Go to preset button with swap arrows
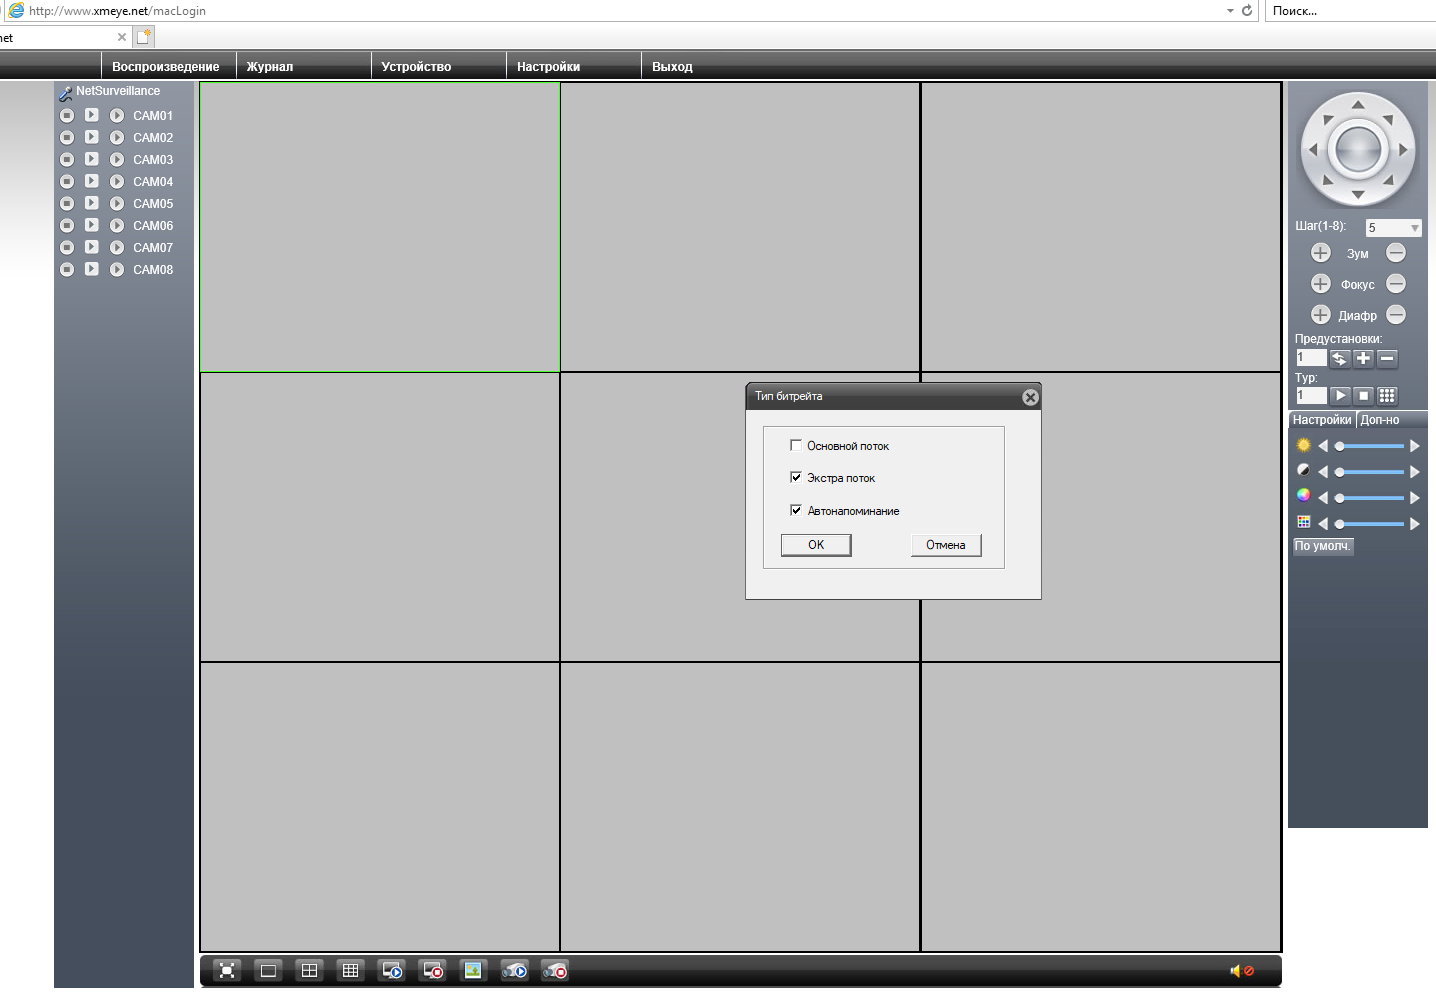 tap(1339, 358)
